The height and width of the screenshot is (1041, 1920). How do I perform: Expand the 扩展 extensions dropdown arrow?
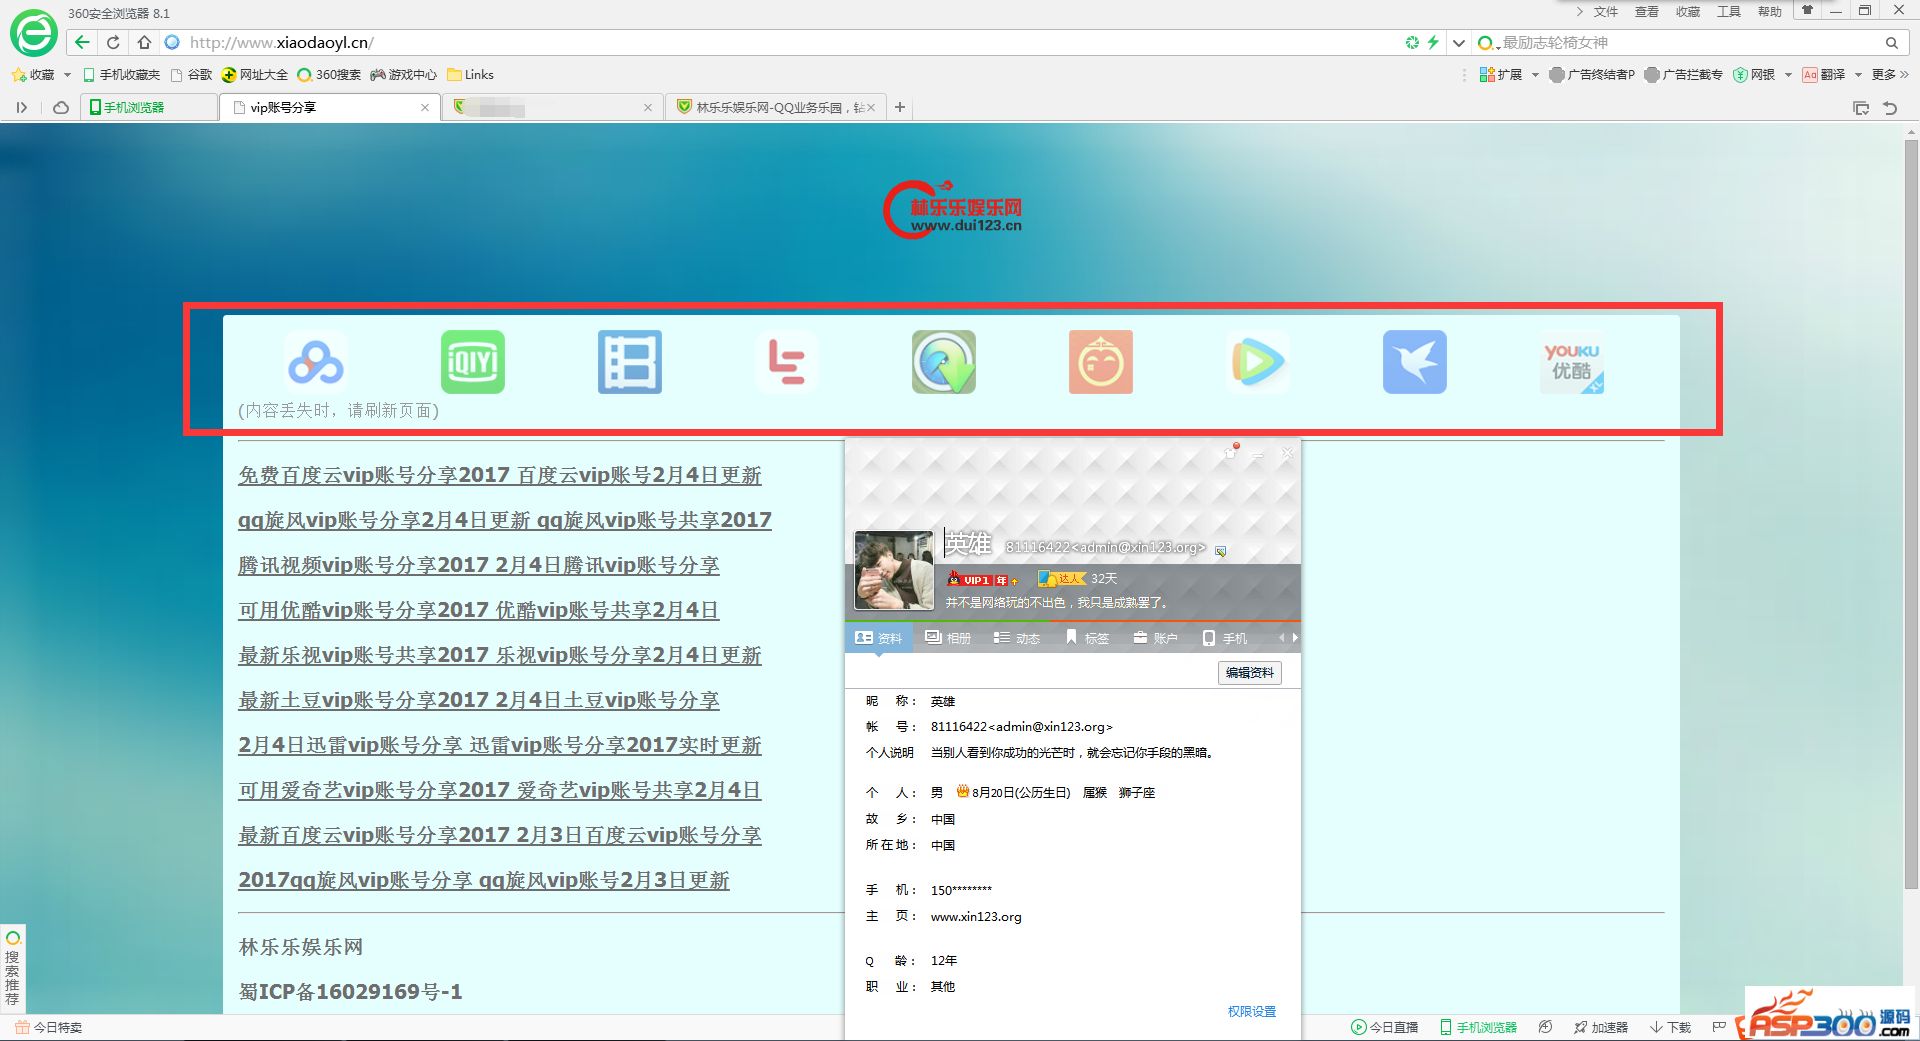pos(1535,75)
